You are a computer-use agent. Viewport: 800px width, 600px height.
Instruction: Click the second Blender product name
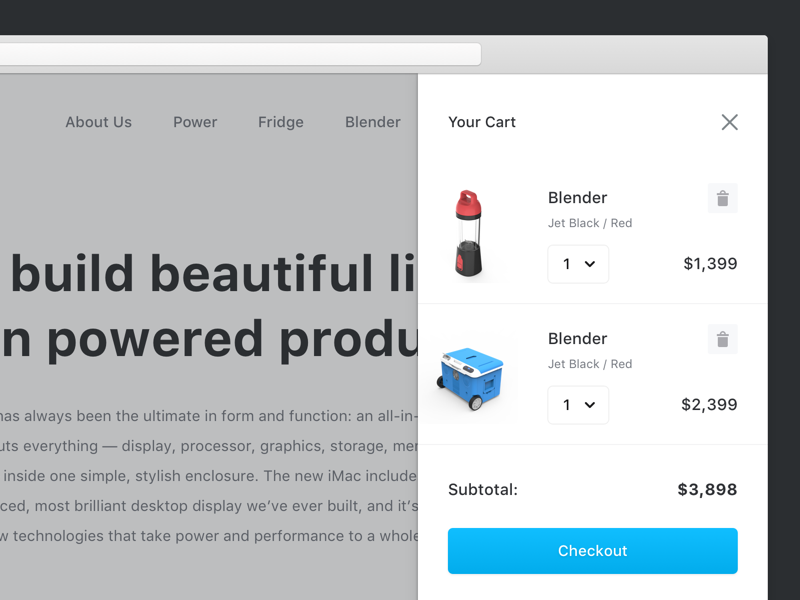(x=577, y=339)
